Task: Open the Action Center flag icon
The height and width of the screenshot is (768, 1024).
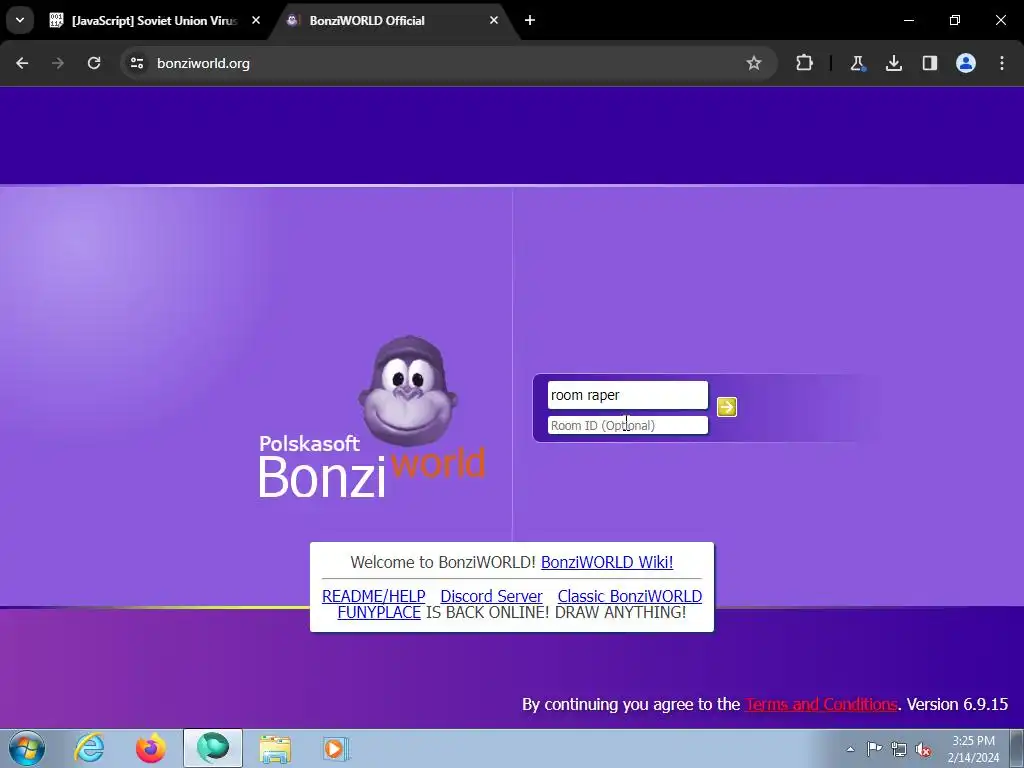Action: [x=874, y=749]
